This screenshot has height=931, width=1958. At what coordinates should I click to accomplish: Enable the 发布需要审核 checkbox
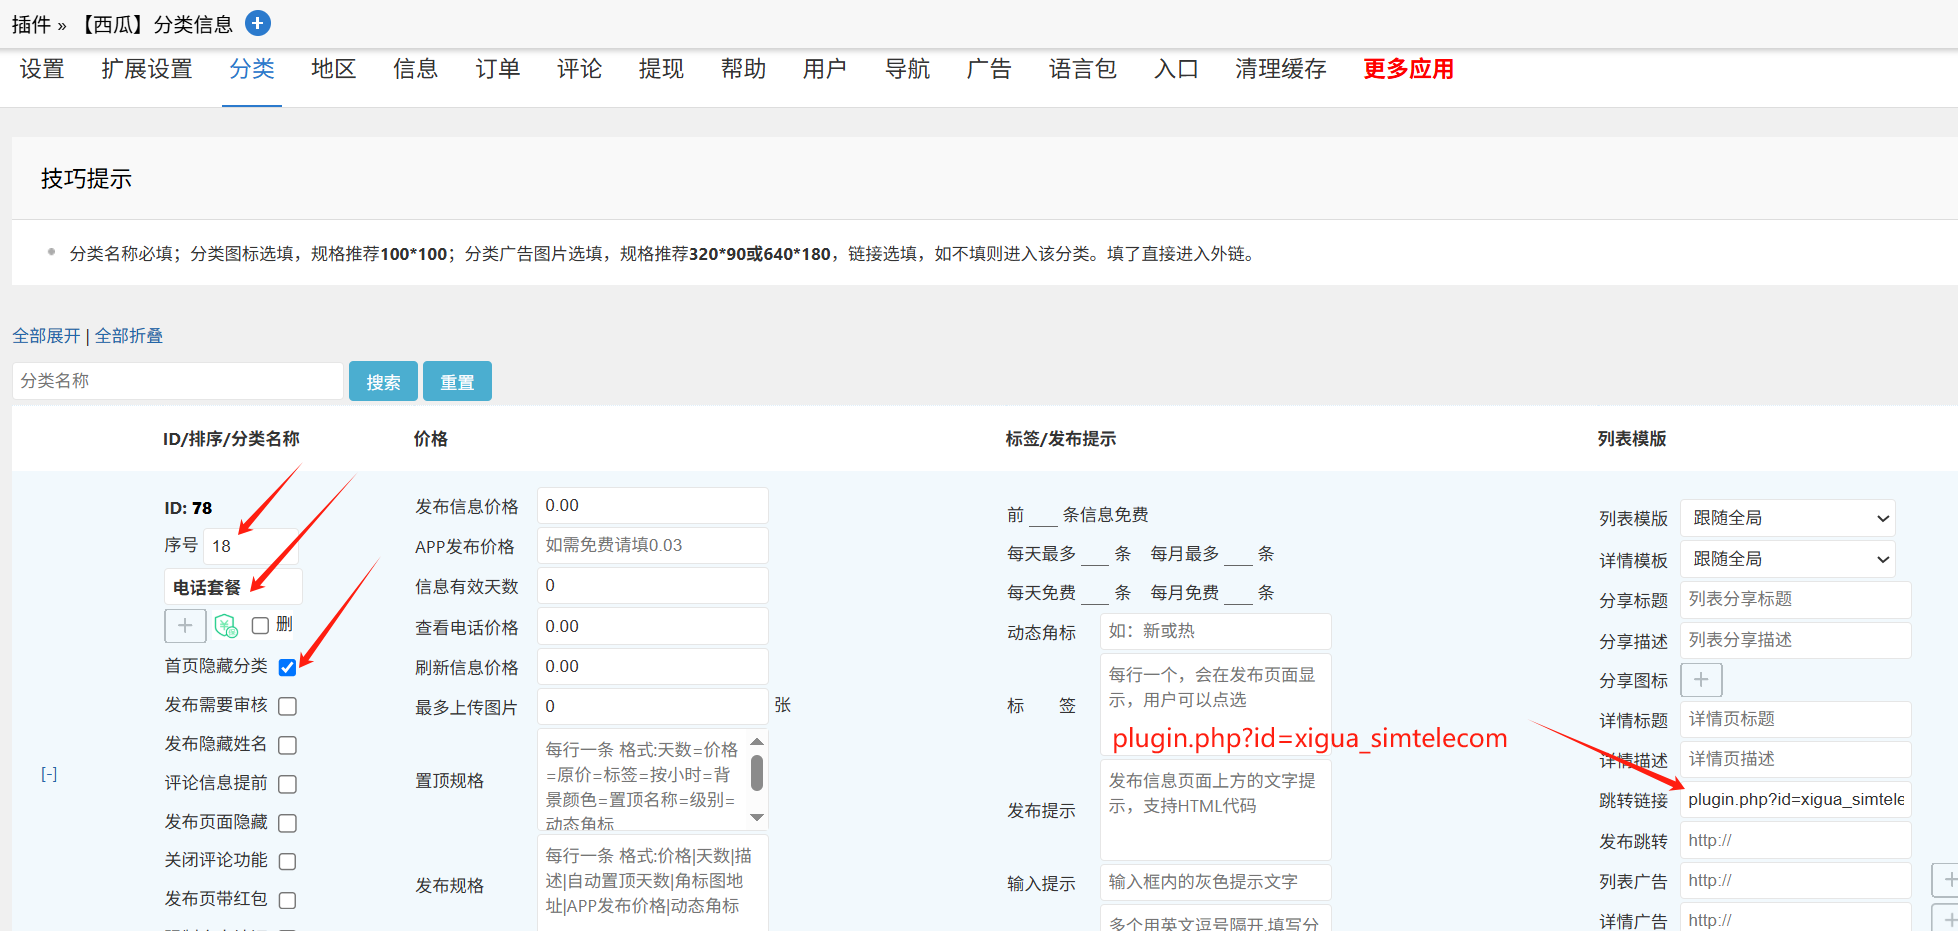point(288,706)
